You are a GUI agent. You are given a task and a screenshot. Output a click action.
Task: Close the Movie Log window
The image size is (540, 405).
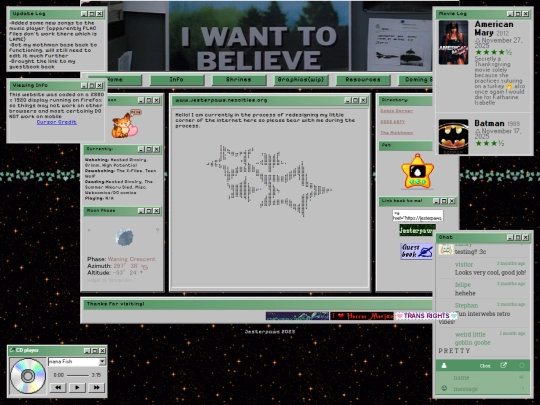click(526, 14)
